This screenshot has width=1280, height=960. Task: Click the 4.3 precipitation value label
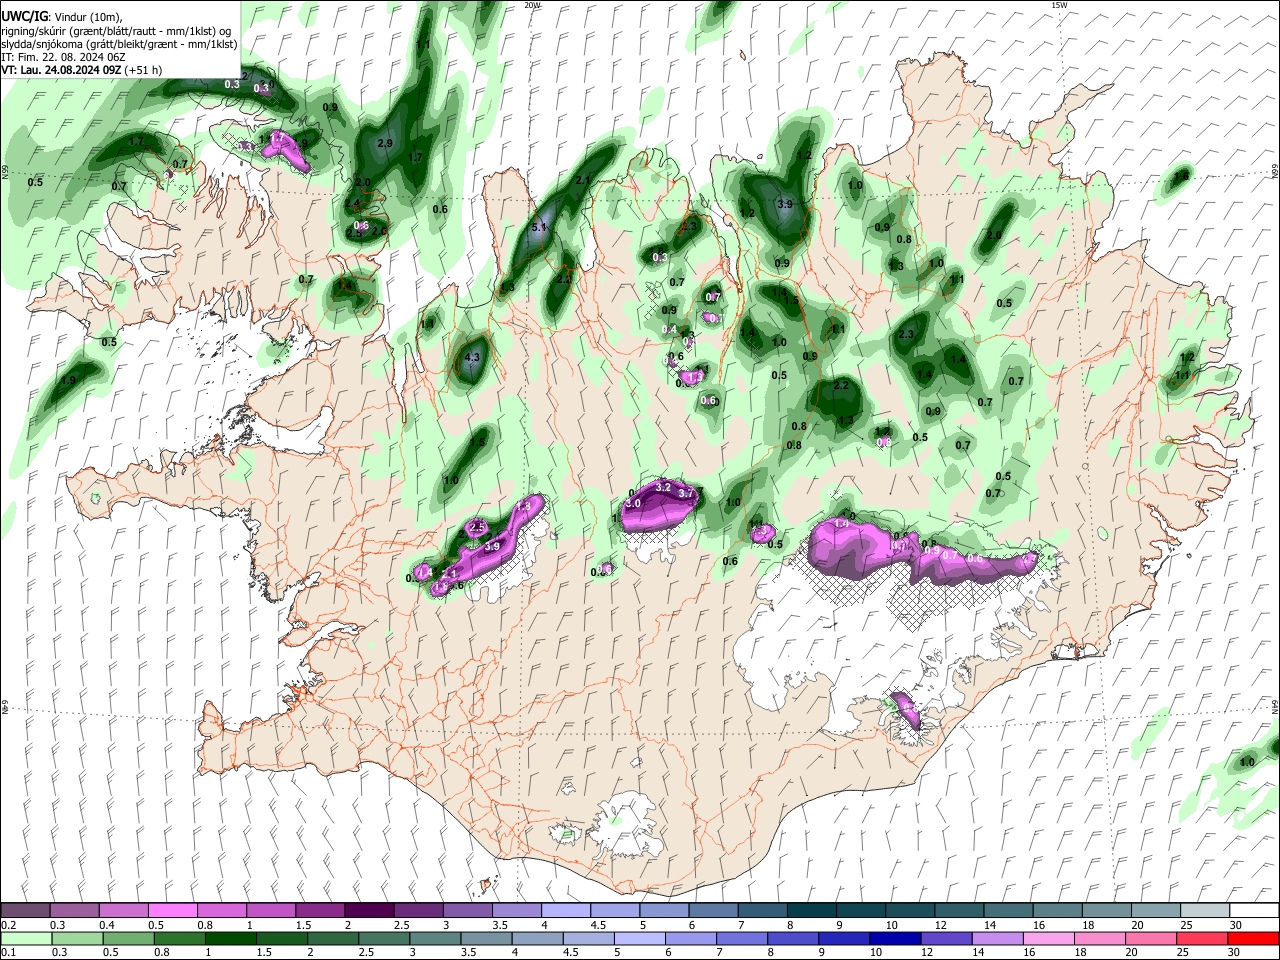coord(473,357)
